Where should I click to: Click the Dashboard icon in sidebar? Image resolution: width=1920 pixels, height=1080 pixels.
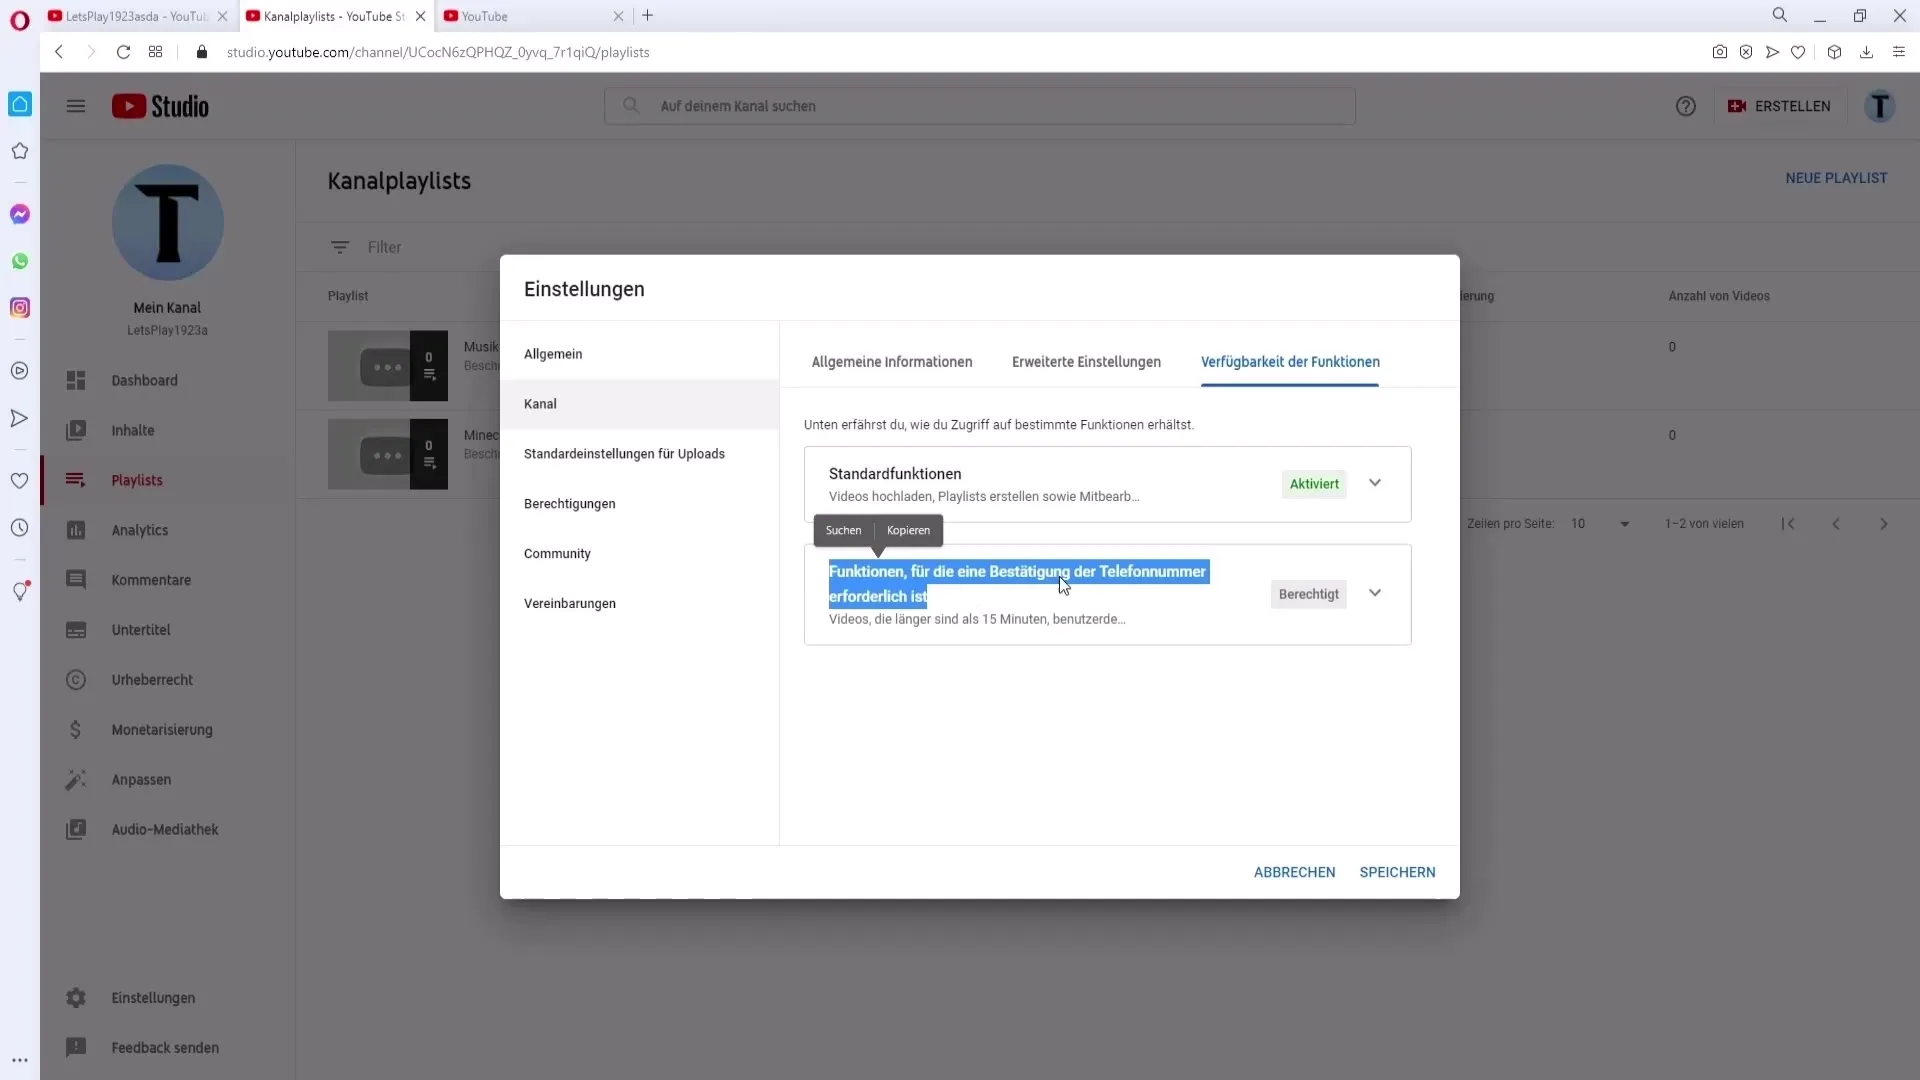(x=75, y=380)
